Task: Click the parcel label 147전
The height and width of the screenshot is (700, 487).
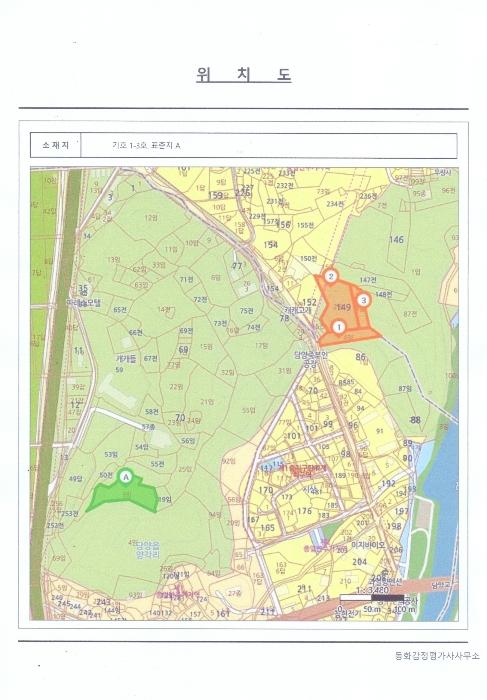Action: pyautogui.click(x=368, y=279)
